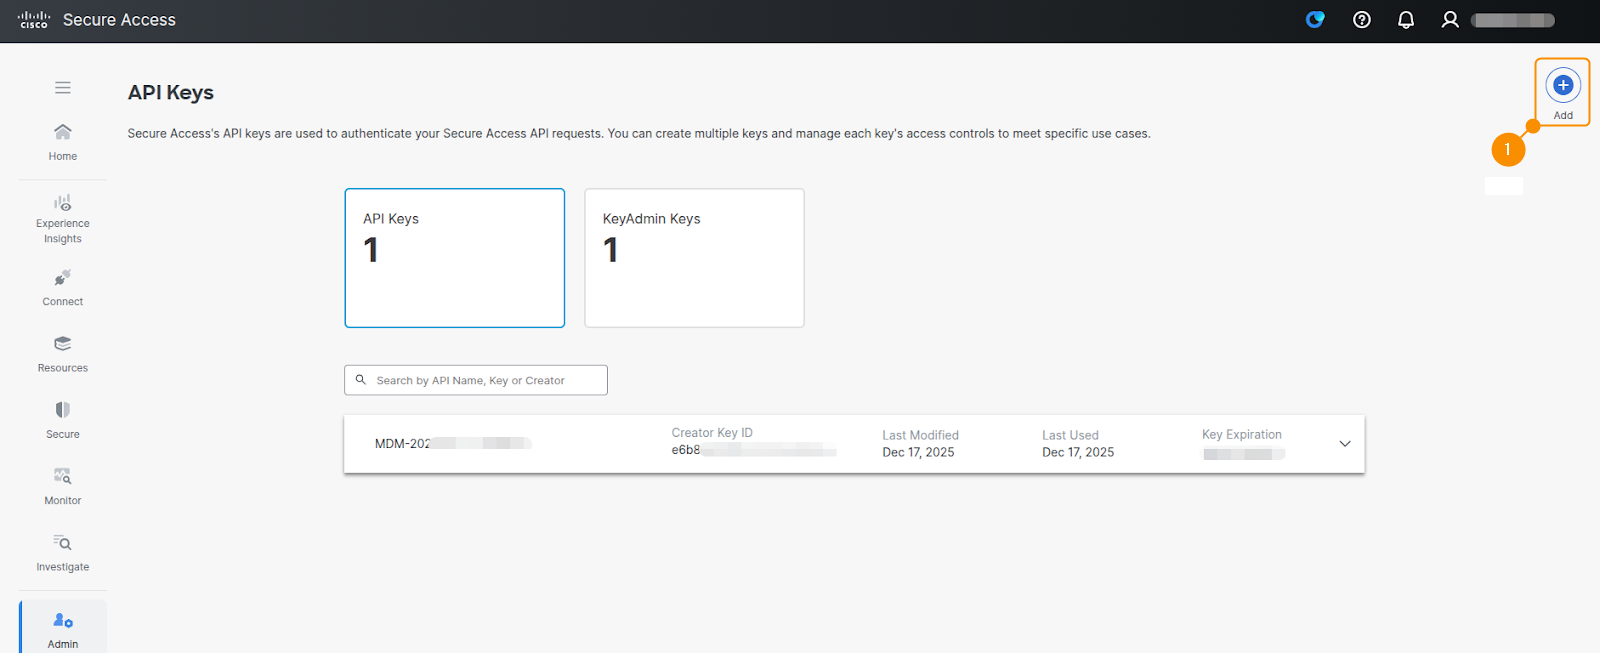Click the Add API key plus icon
Image resolution: width=1600 pixels, height=653 pixels.
tap(1562, 86)
